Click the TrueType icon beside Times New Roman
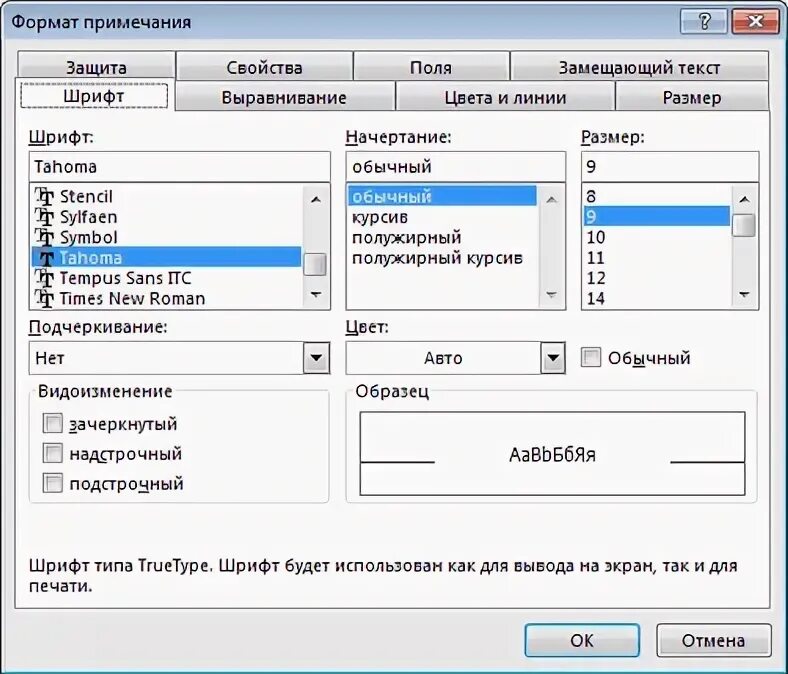This screenshot has width=788, height=674. click(x=45, y=298)
